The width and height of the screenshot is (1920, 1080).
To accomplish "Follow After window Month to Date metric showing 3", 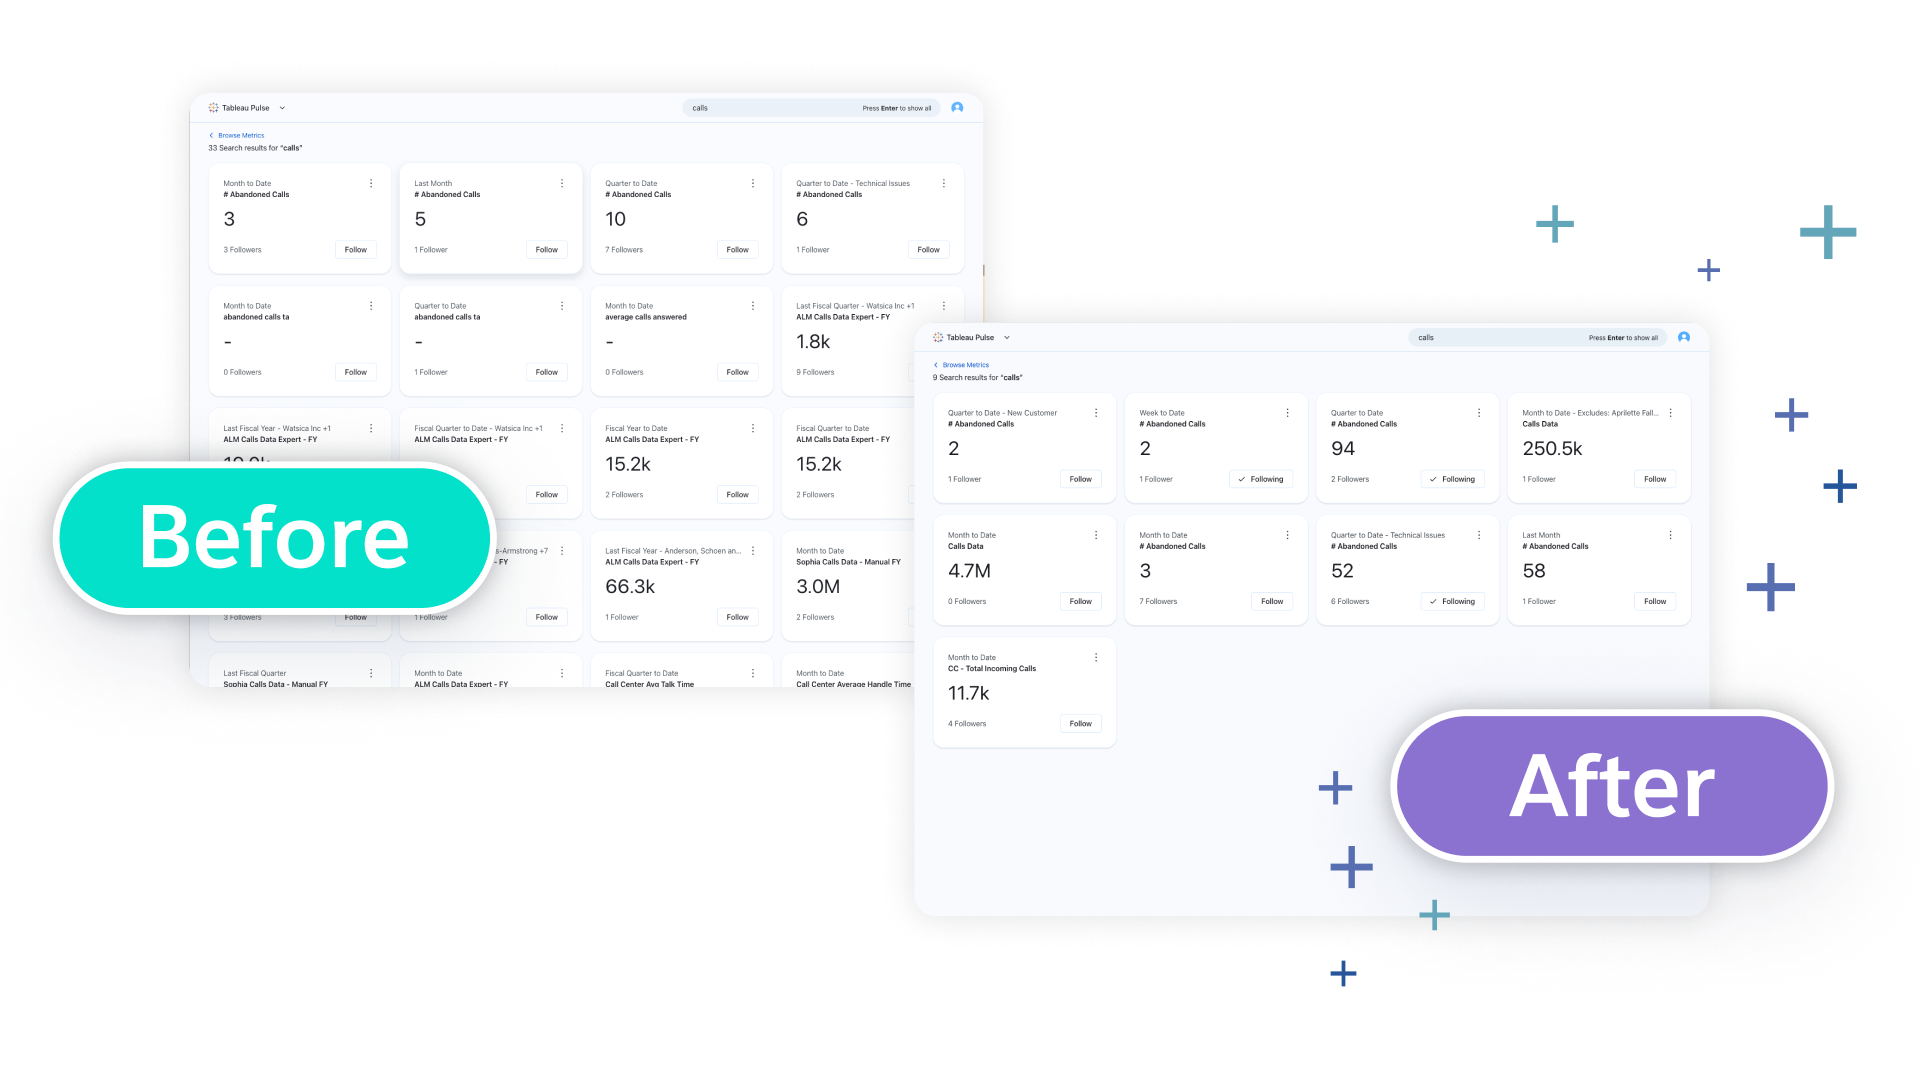I will point(1272,601).
